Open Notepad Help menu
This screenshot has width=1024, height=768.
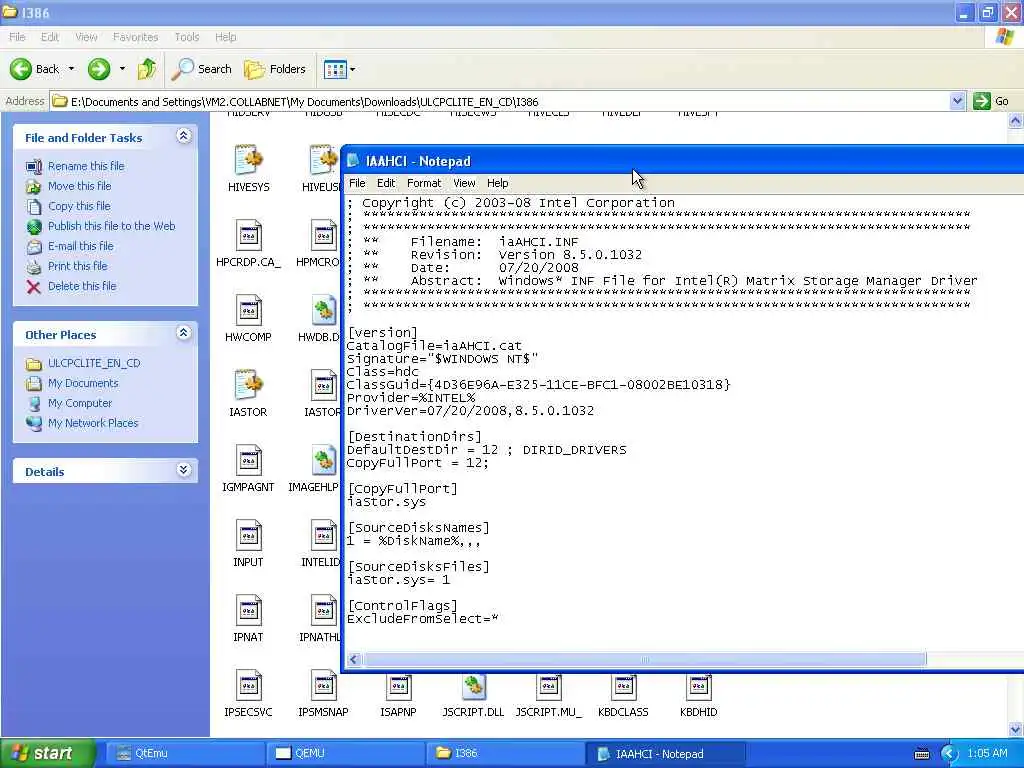point(498,184)
